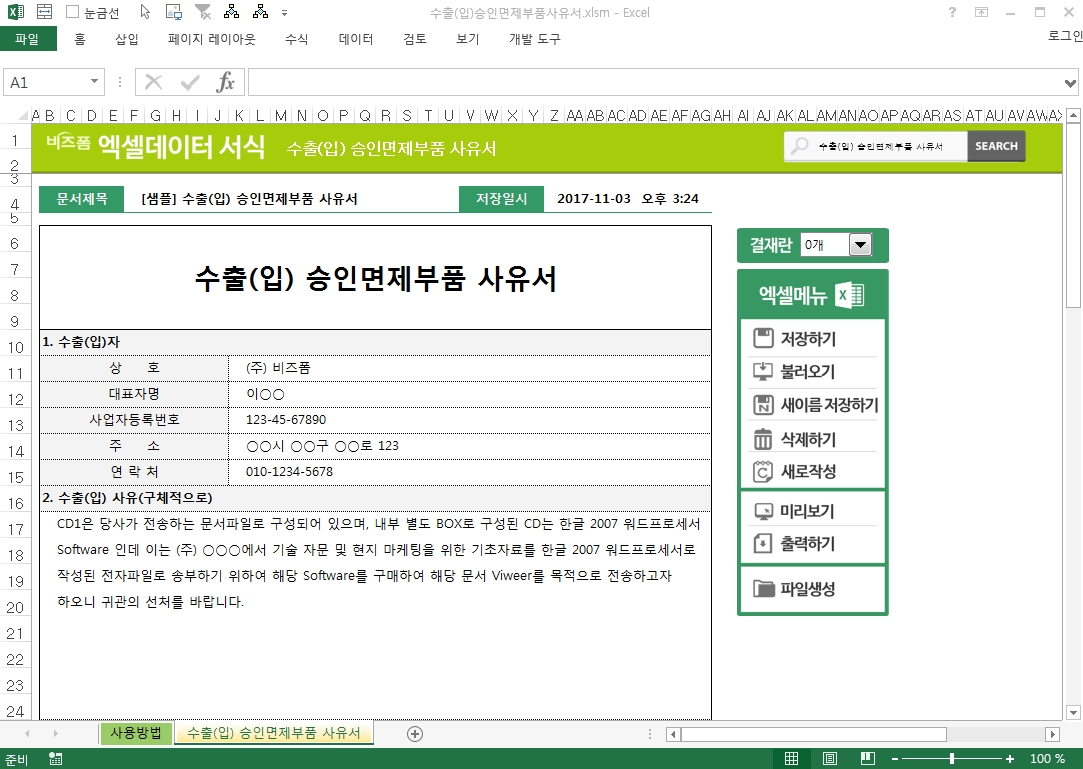Click the zoom slider handle
Screen dimensions: 1083x769
coord(951,759)
